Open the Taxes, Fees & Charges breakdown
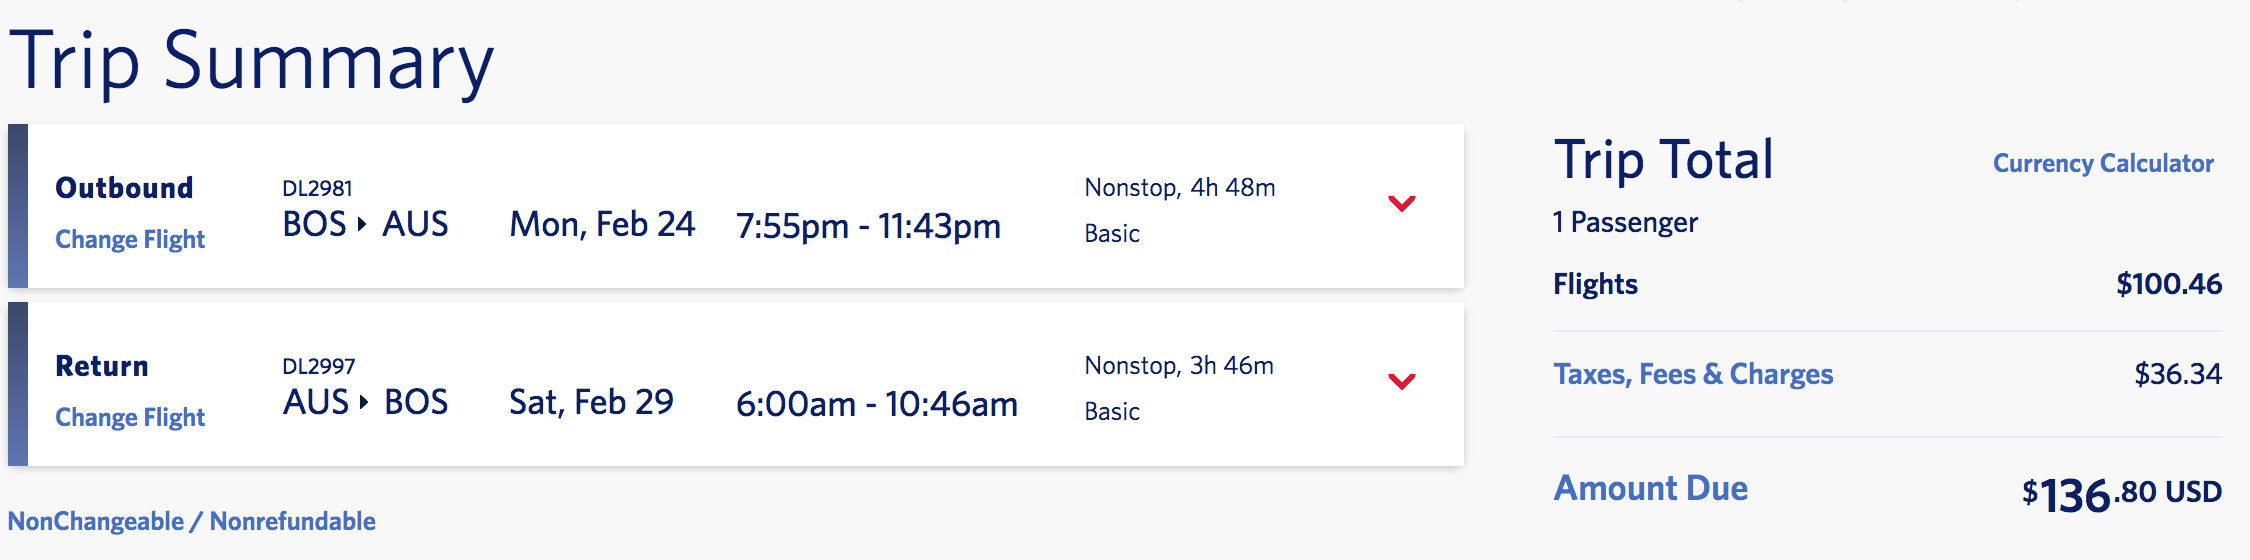This screenshot has width=2250, height=560. pos(1693,374)
